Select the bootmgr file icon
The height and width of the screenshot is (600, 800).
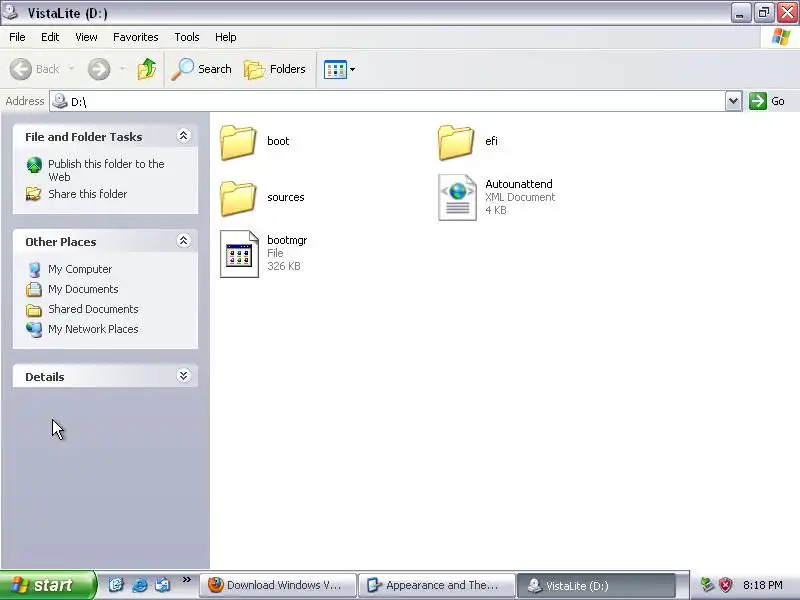click(x=239, y=254)
